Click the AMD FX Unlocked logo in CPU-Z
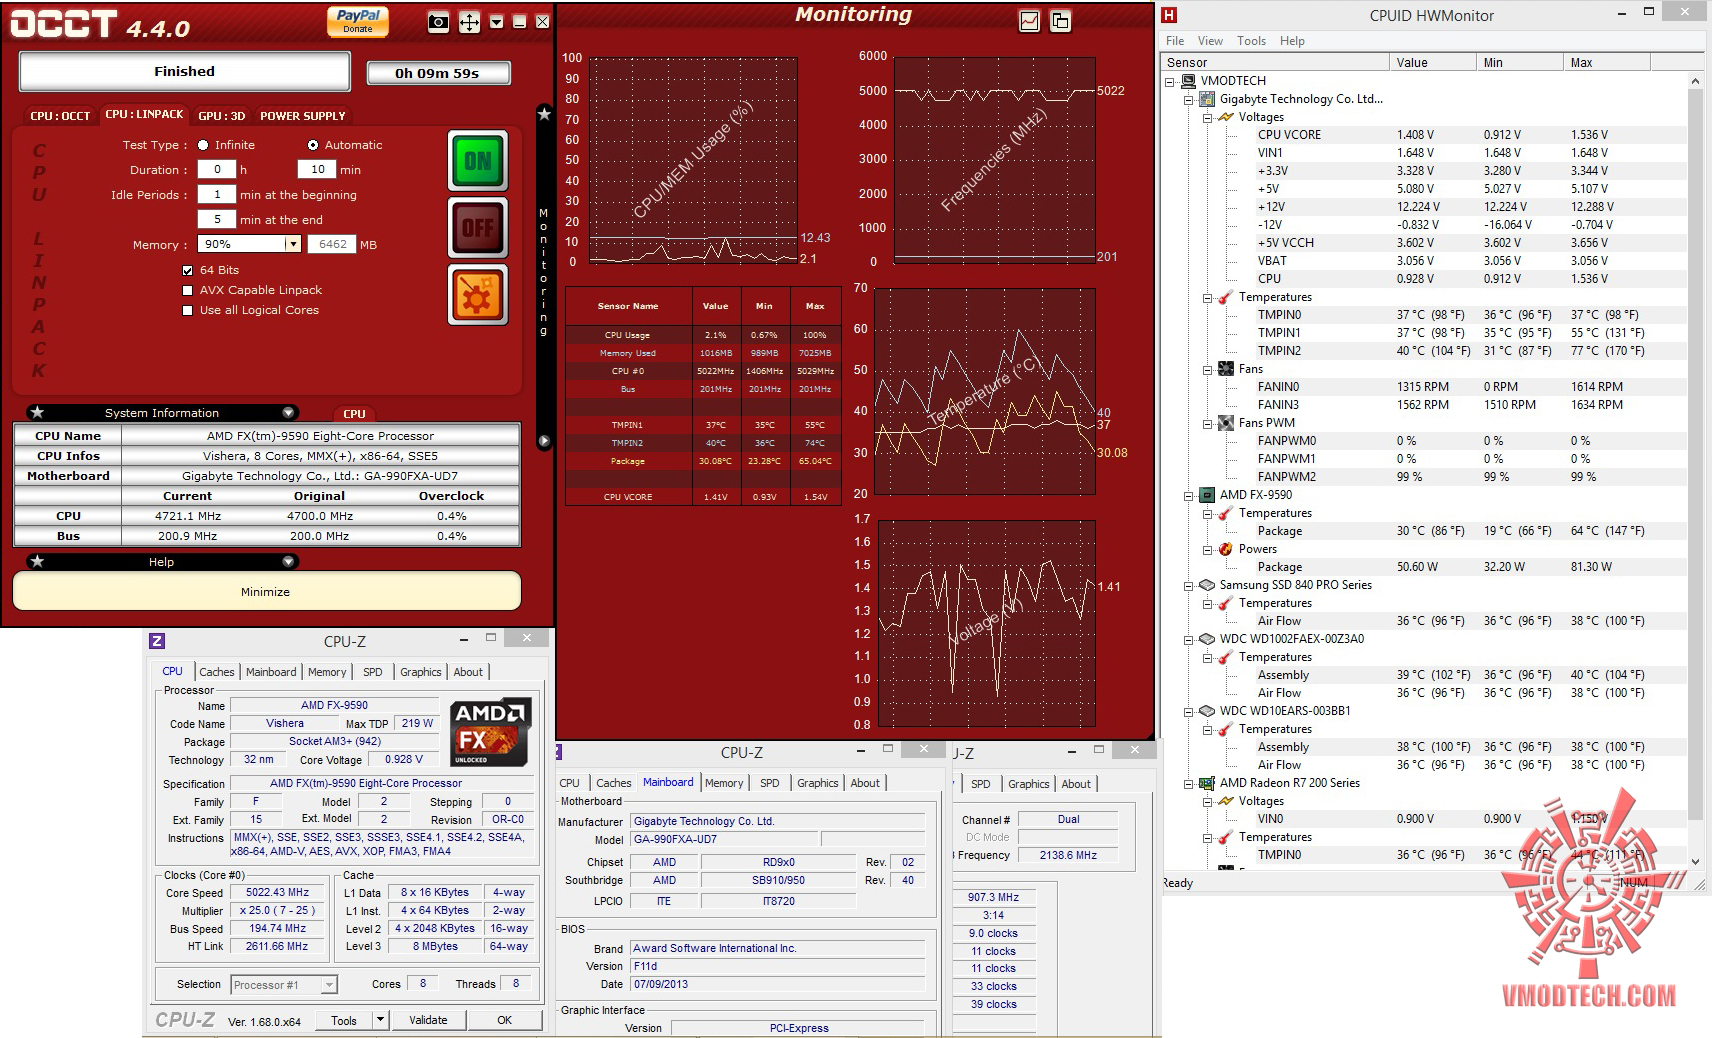 click(x=491, y=733)
